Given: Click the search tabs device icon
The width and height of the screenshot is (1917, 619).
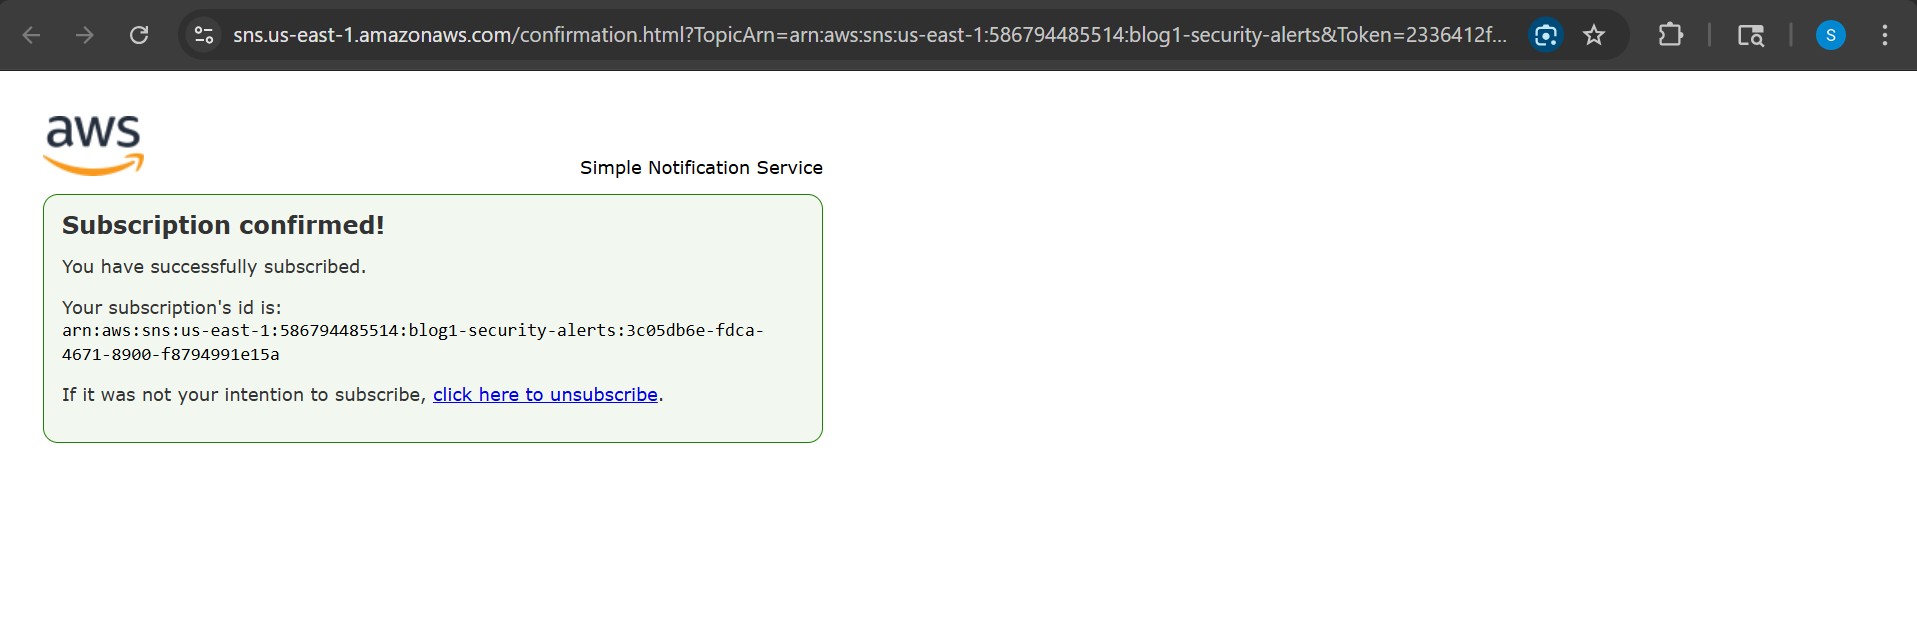Looking at the screenshot, I should (x=1752, y=35).
